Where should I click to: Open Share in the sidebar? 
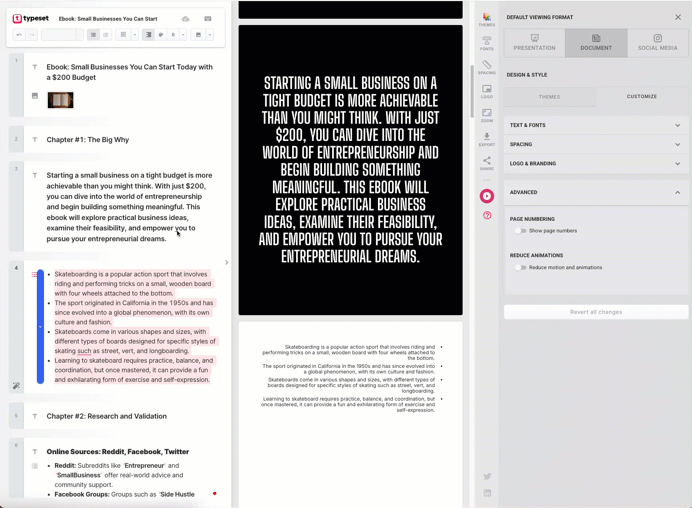[487, 163]
